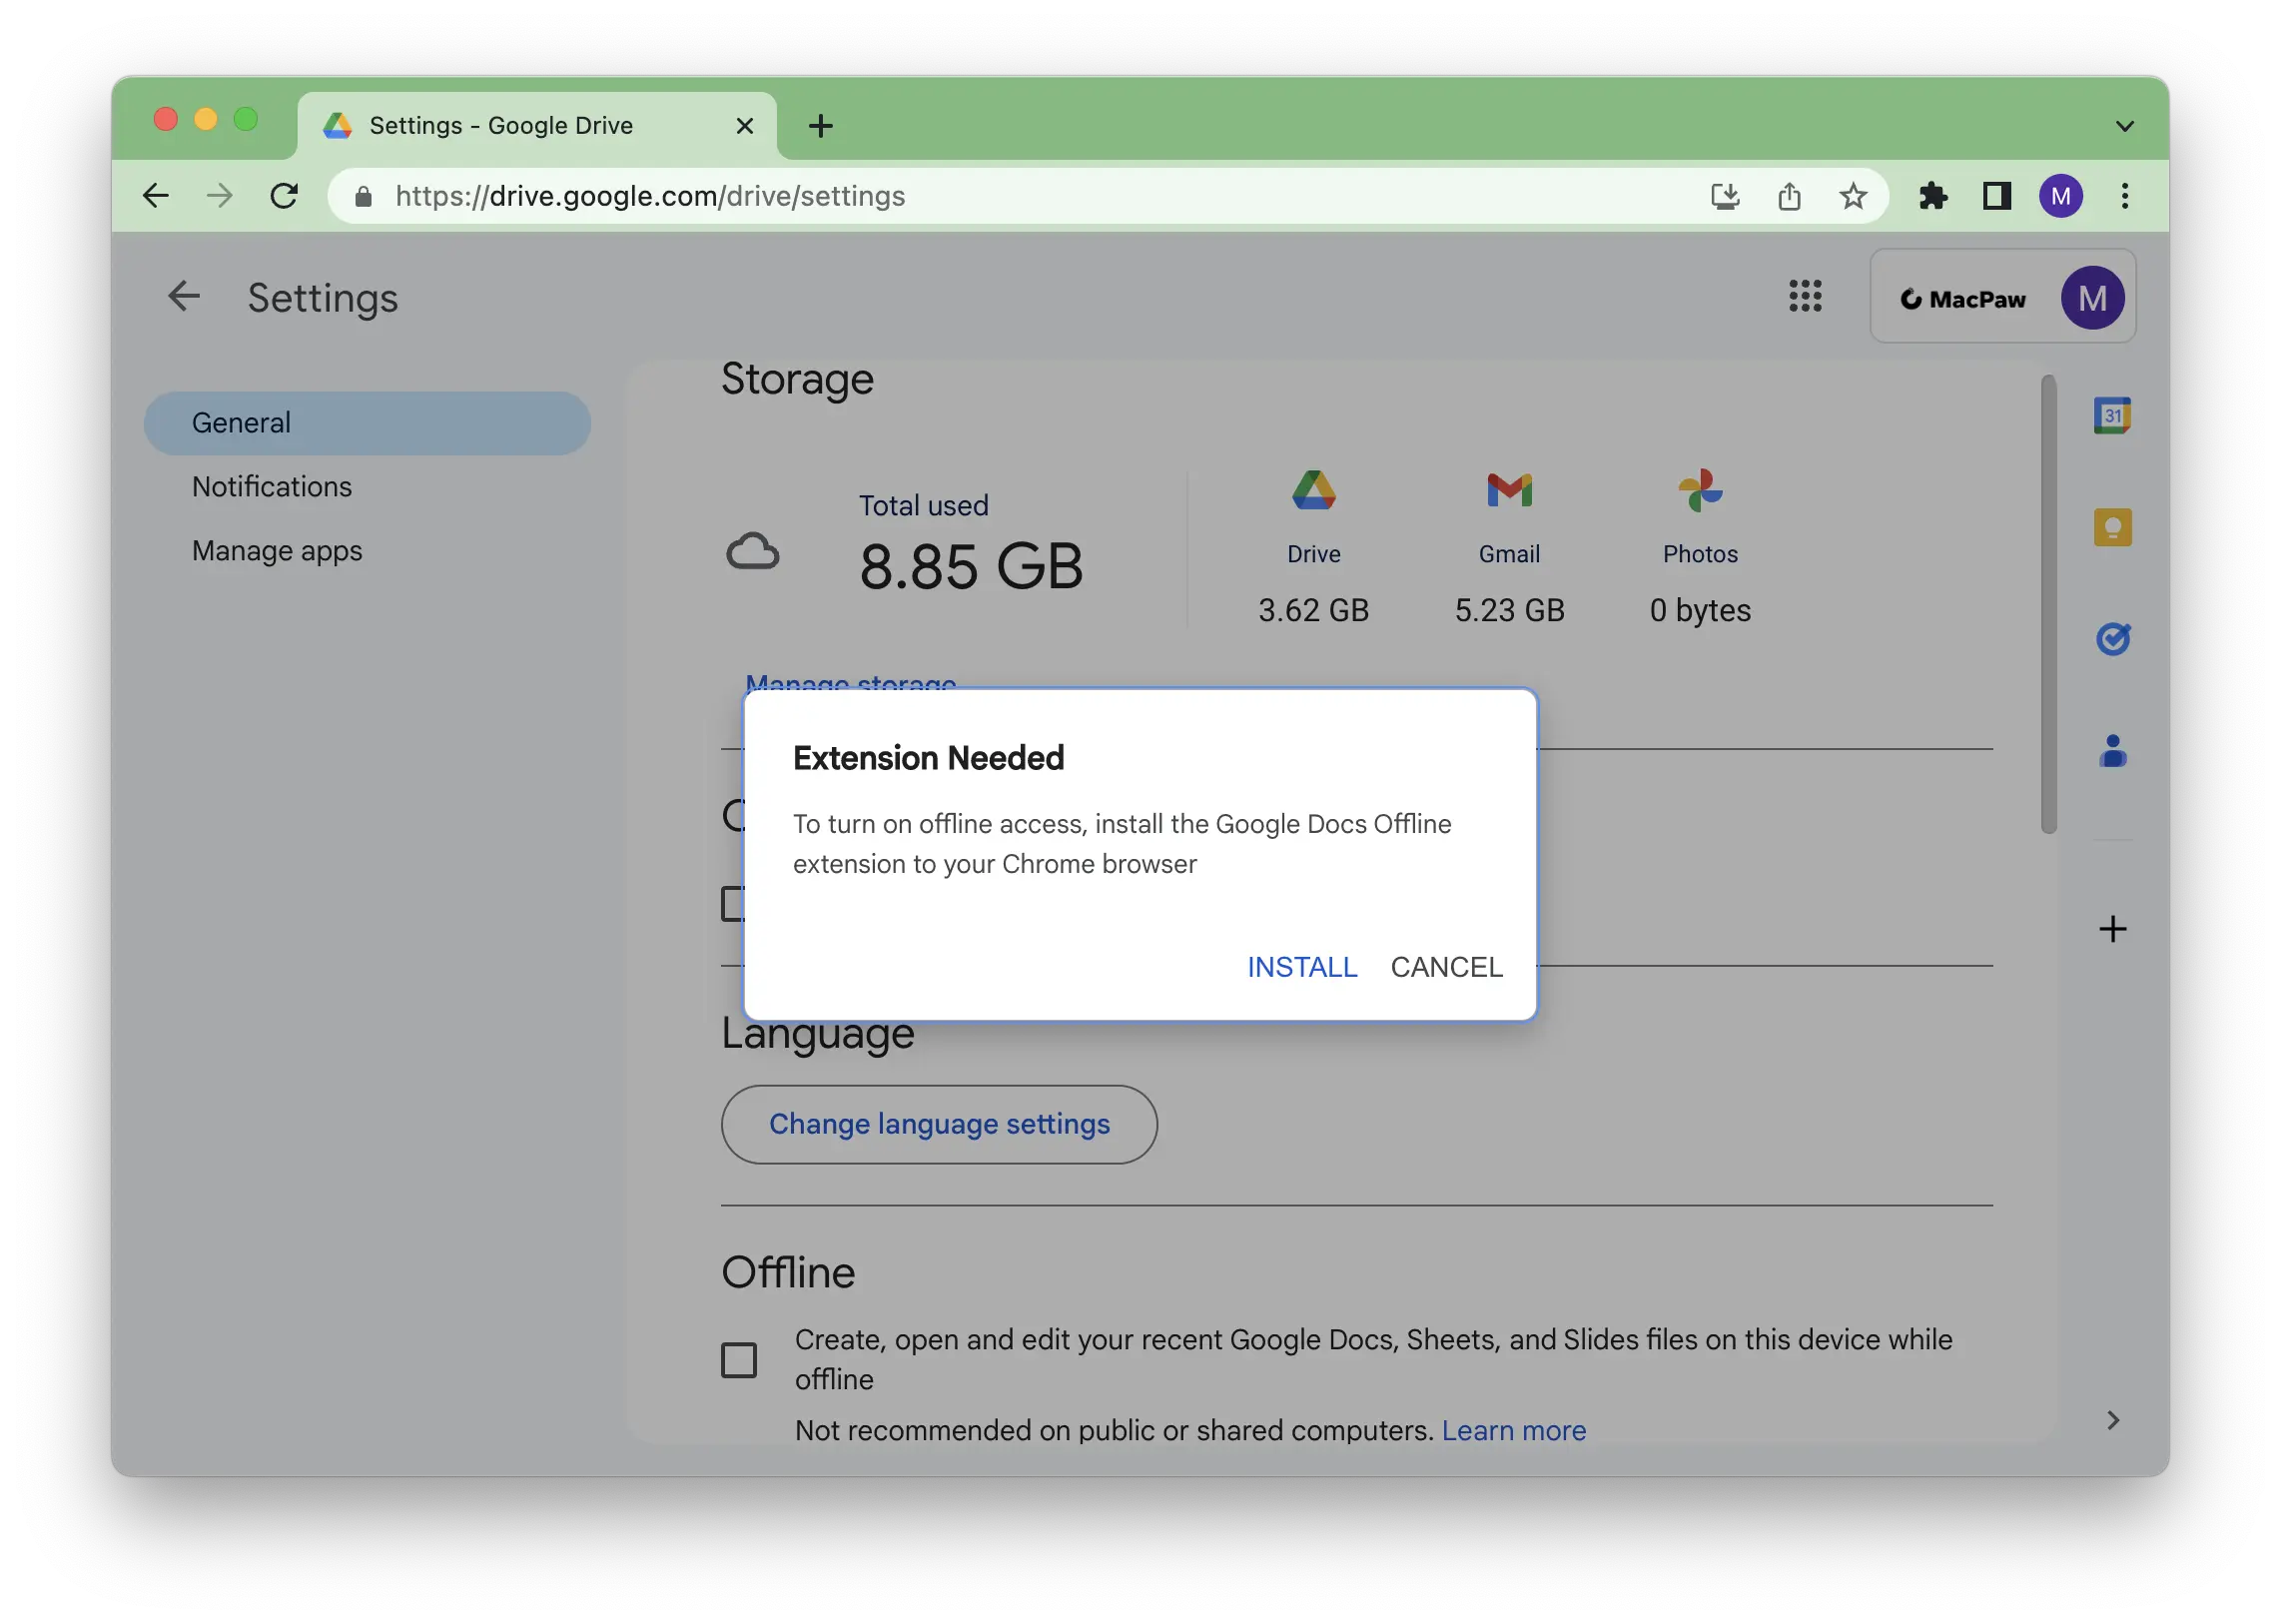Screen dimensions: 2281x1624
Task: Click the puzzle piece extensions icon in toolbar
Action: click(x=1933, y=195)
